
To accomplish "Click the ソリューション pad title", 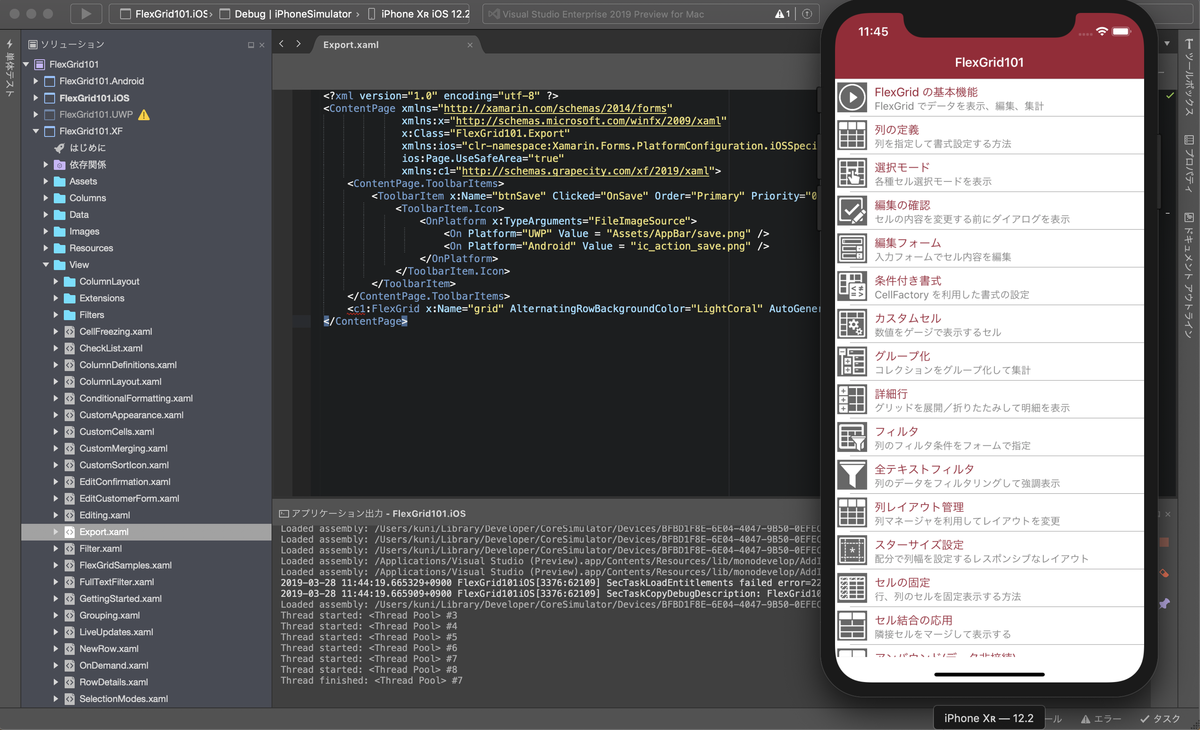I will [71, 45].
